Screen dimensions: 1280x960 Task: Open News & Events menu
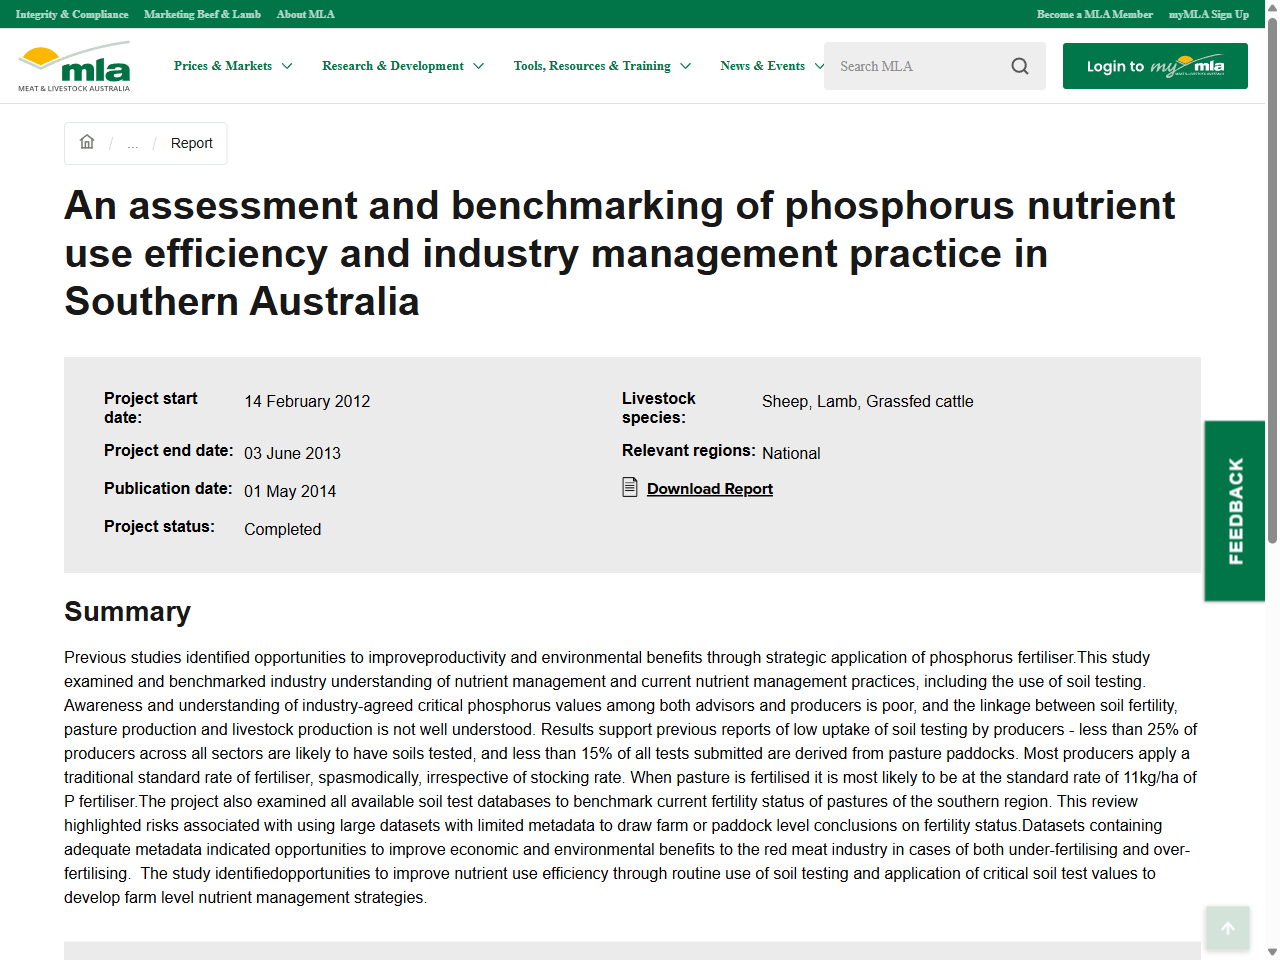762,66
